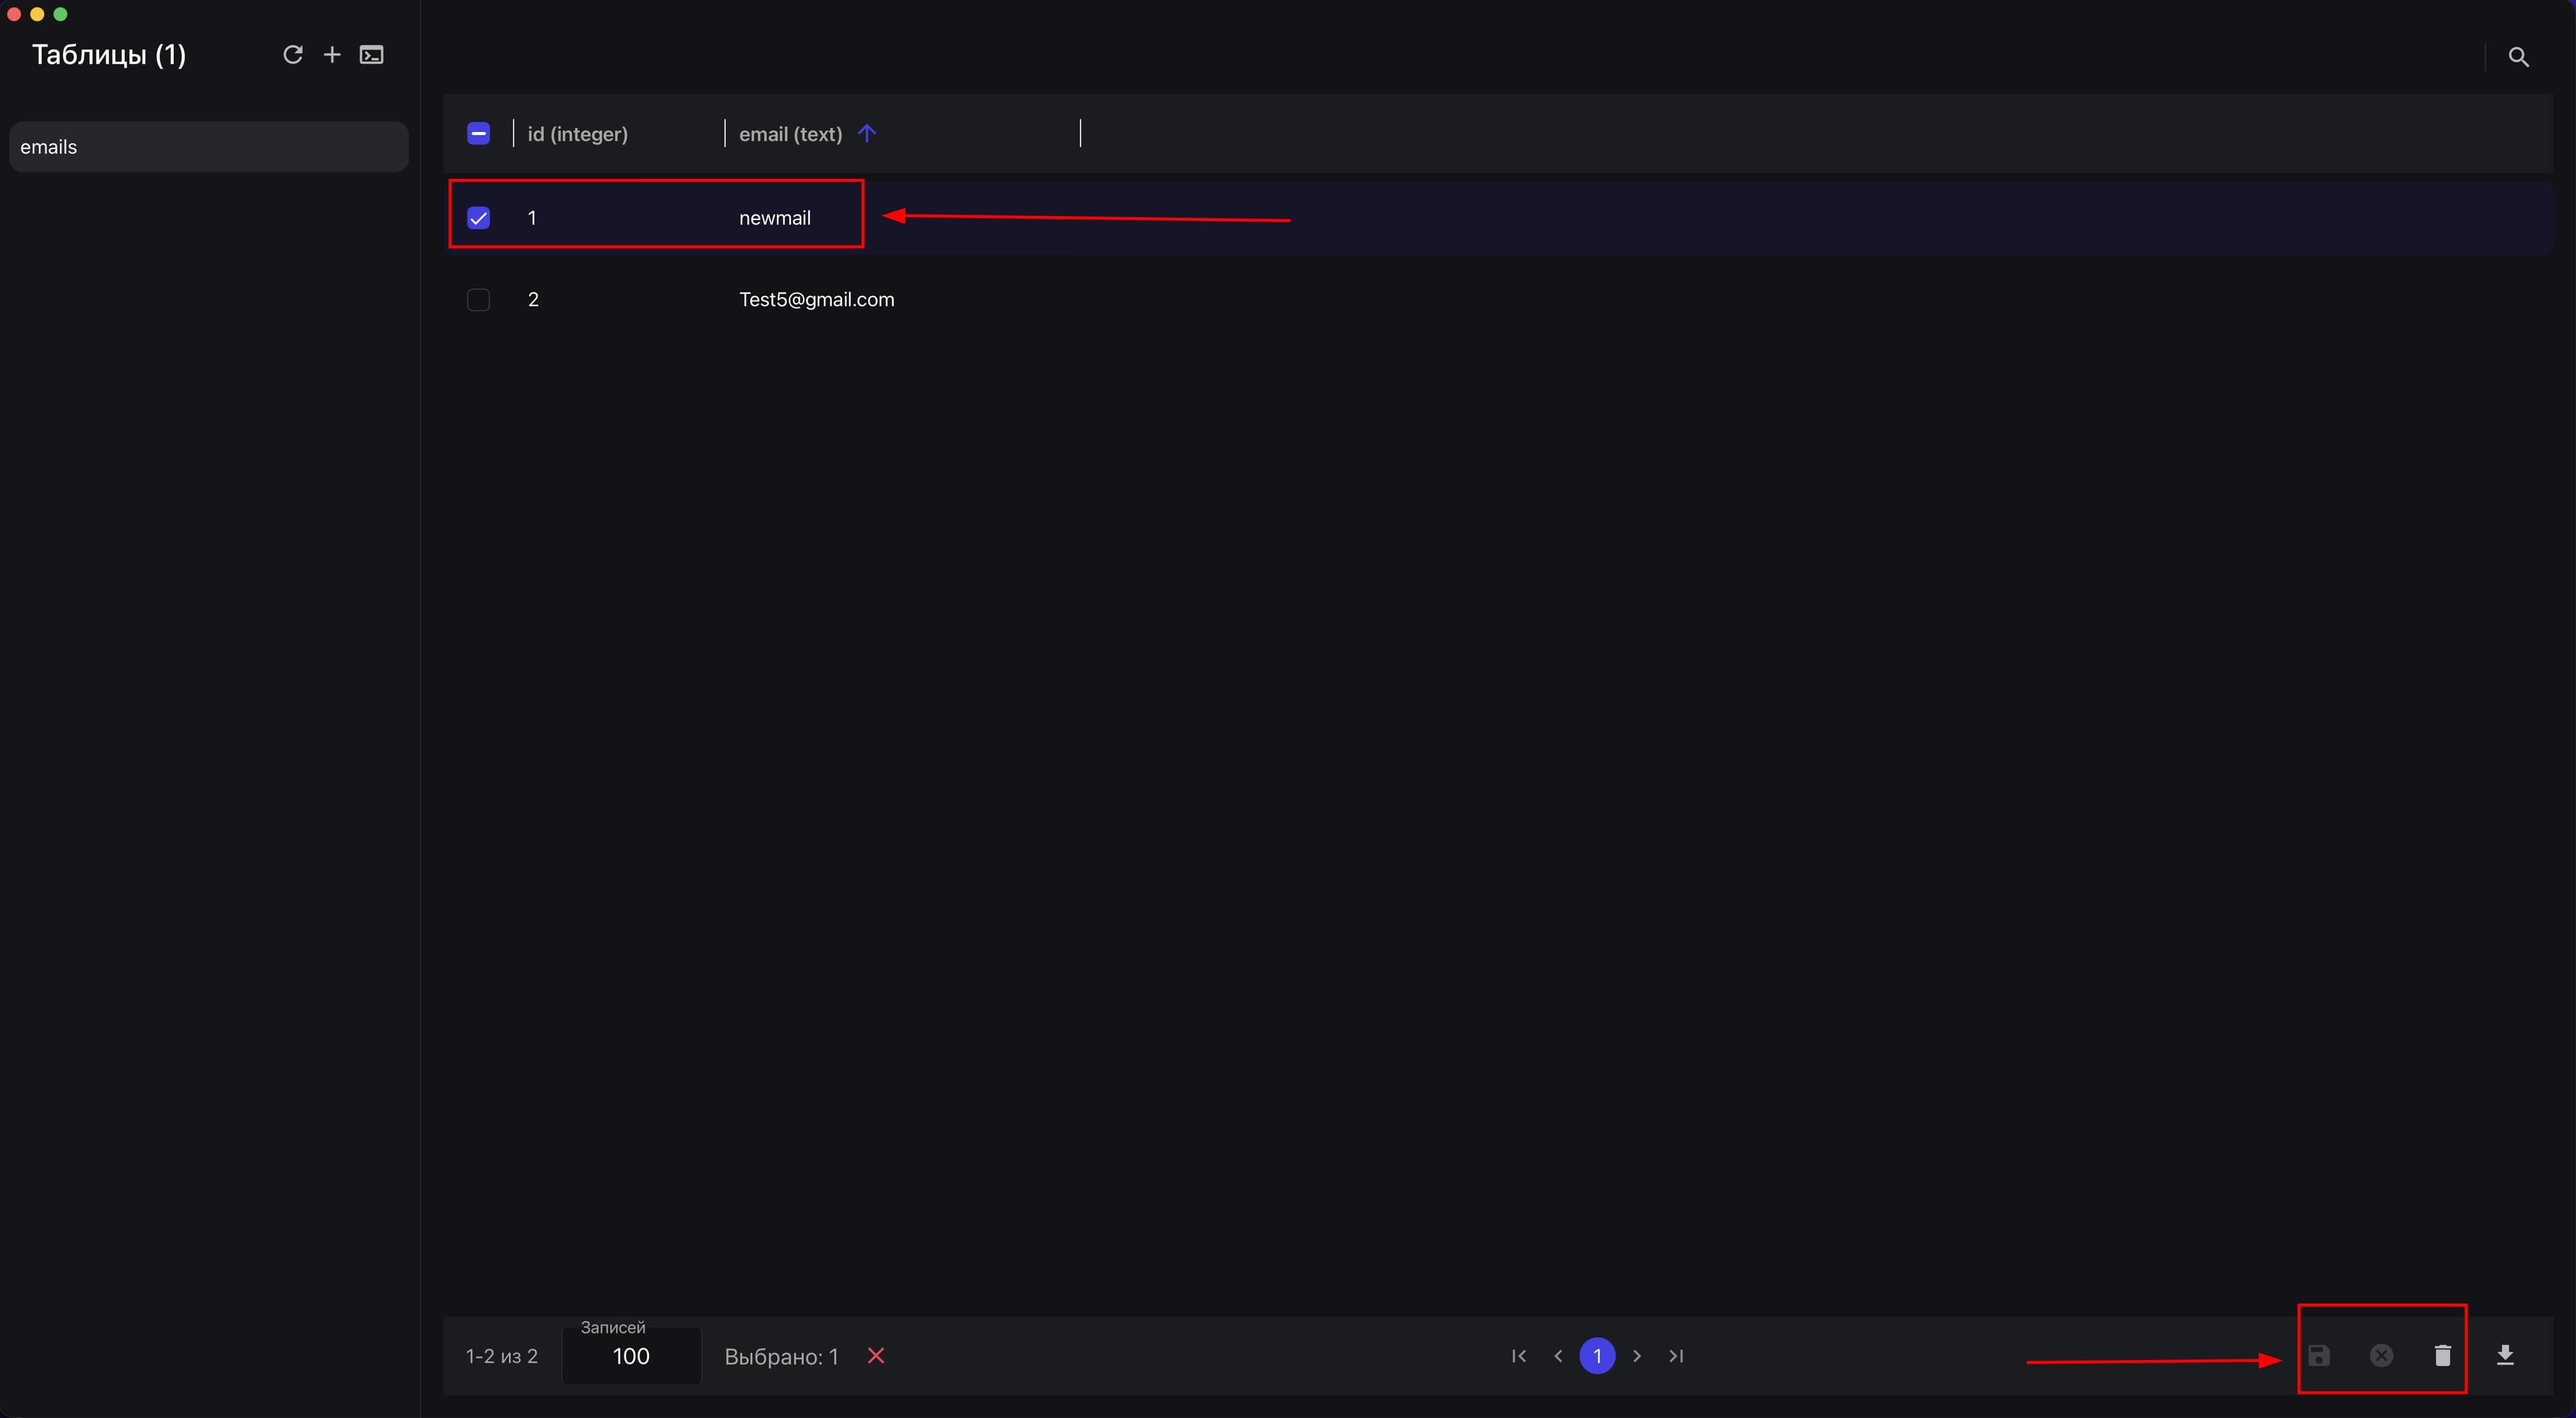The image size is (2576, 1418).
Task: Uncheck the row 1 checkbox
Action: pos(478,218)
